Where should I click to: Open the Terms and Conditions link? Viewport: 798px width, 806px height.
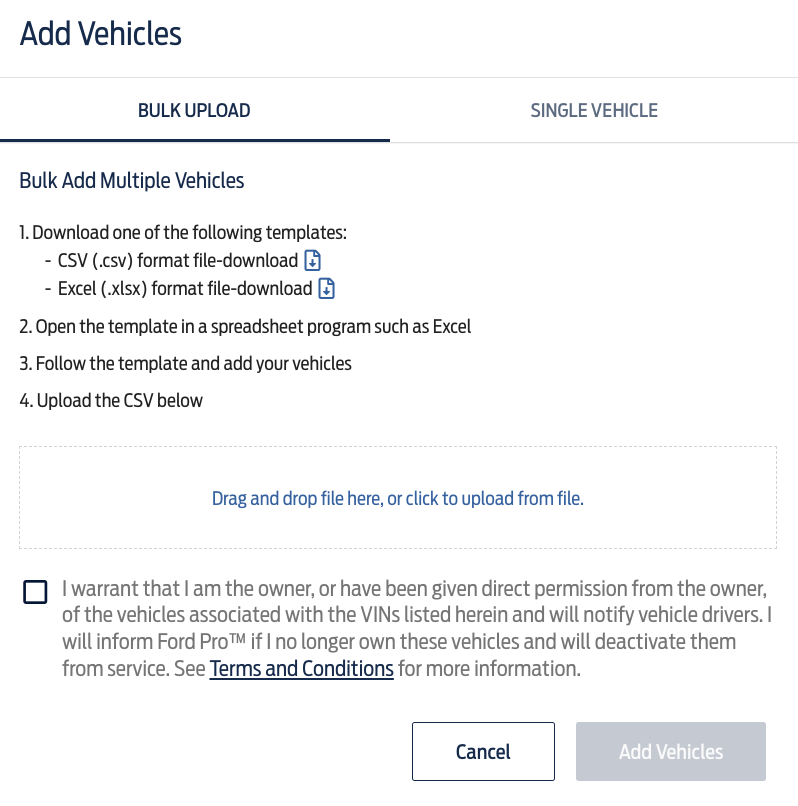[301, 669]
